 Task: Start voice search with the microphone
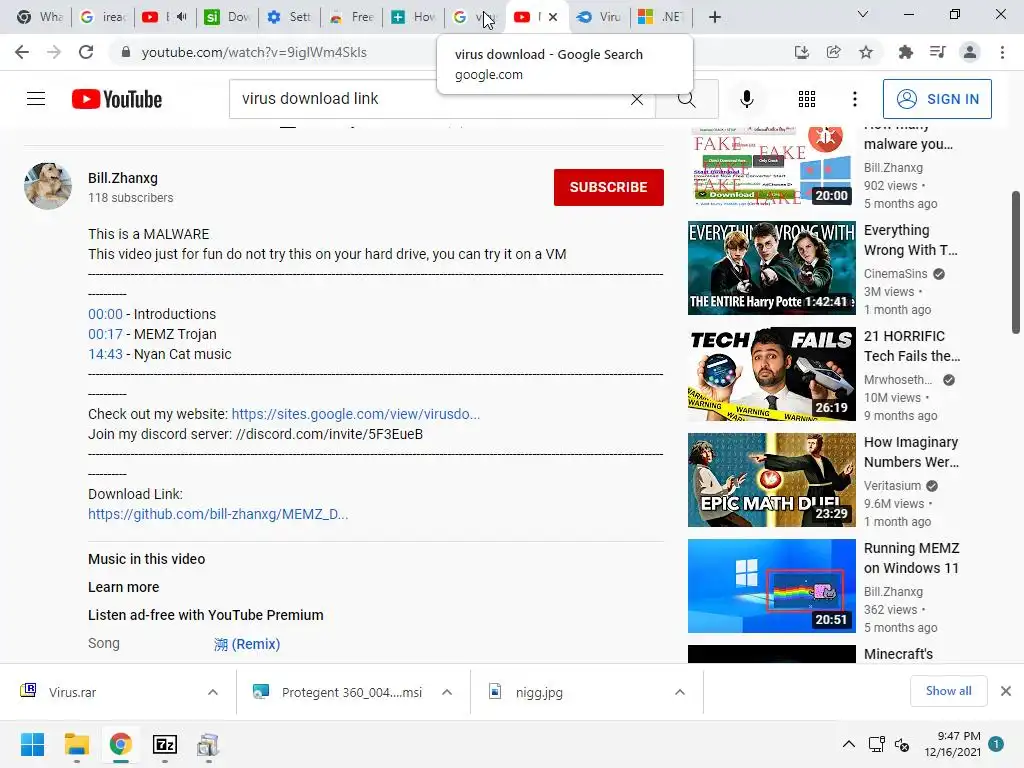(747, 99)
